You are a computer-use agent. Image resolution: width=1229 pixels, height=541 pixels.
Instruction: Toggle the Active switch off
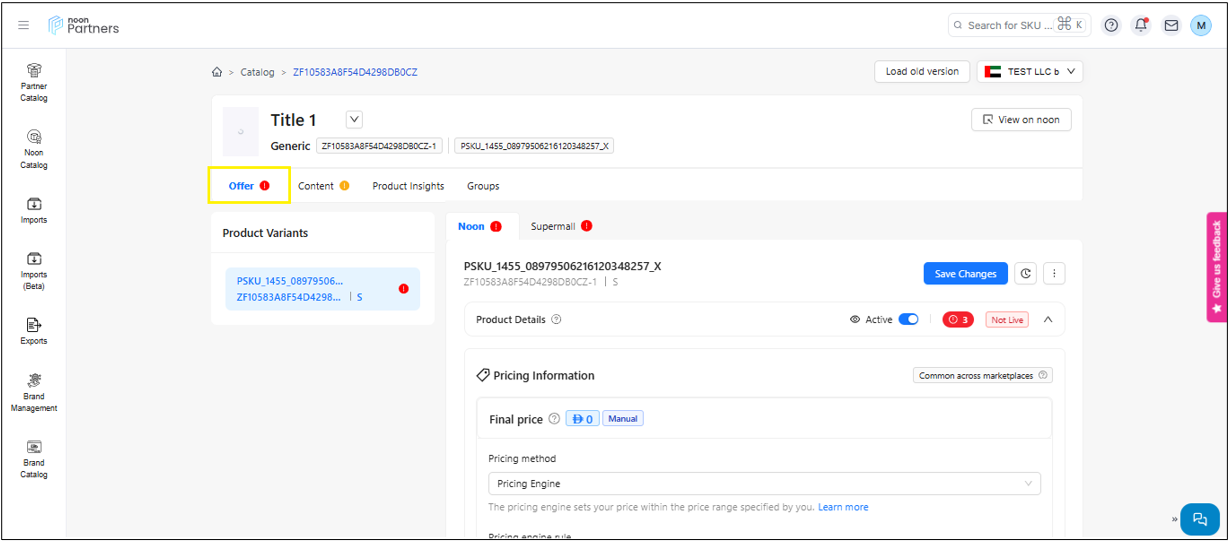coord(908,320)
